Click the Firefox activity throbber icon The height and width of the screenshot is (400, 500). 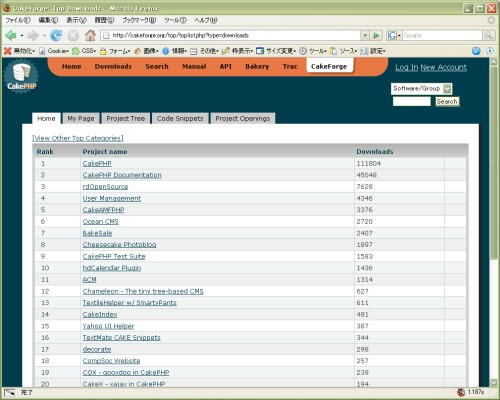pos(491,20)
